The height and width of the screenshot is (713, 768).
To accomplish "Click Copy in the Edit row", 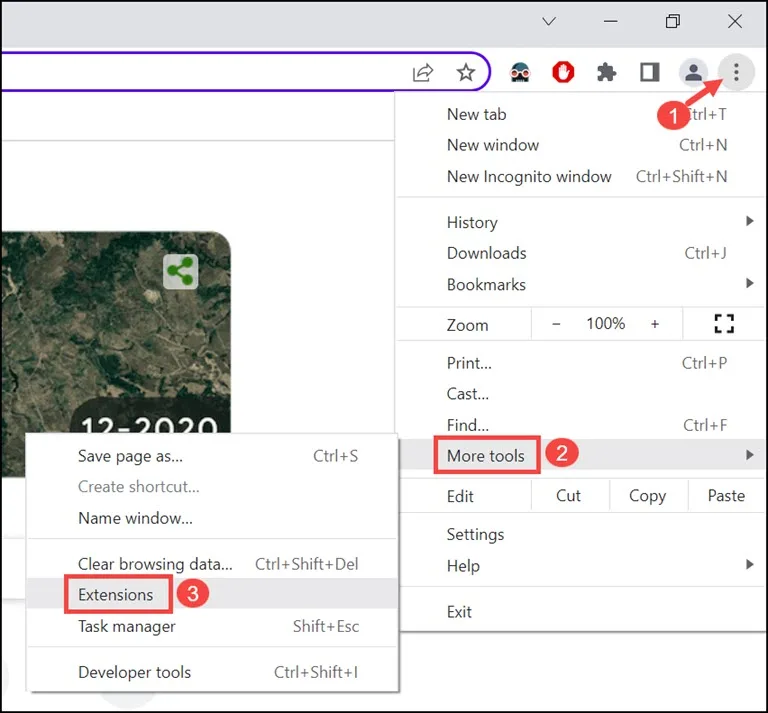I will [x=648, y=496].
